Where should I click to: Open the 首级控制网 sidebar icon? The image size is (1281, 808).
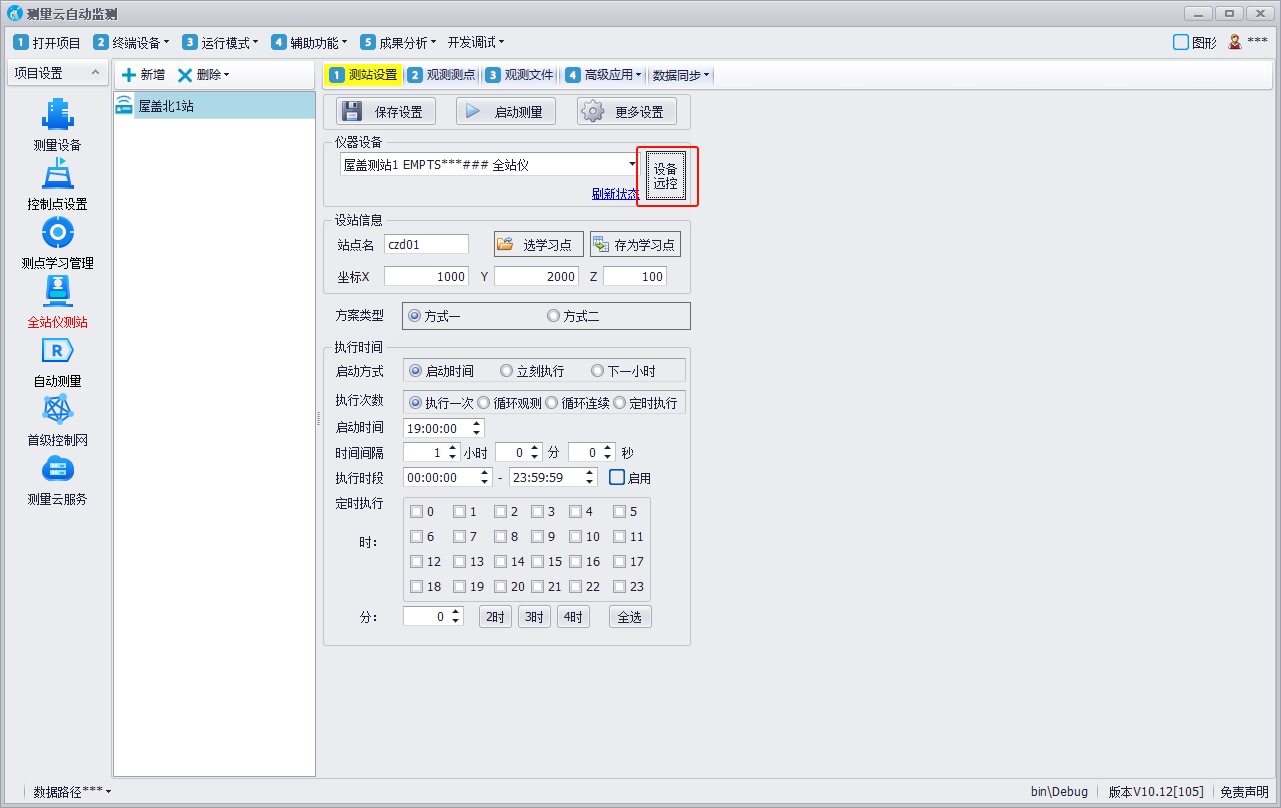tap(57, 410)
